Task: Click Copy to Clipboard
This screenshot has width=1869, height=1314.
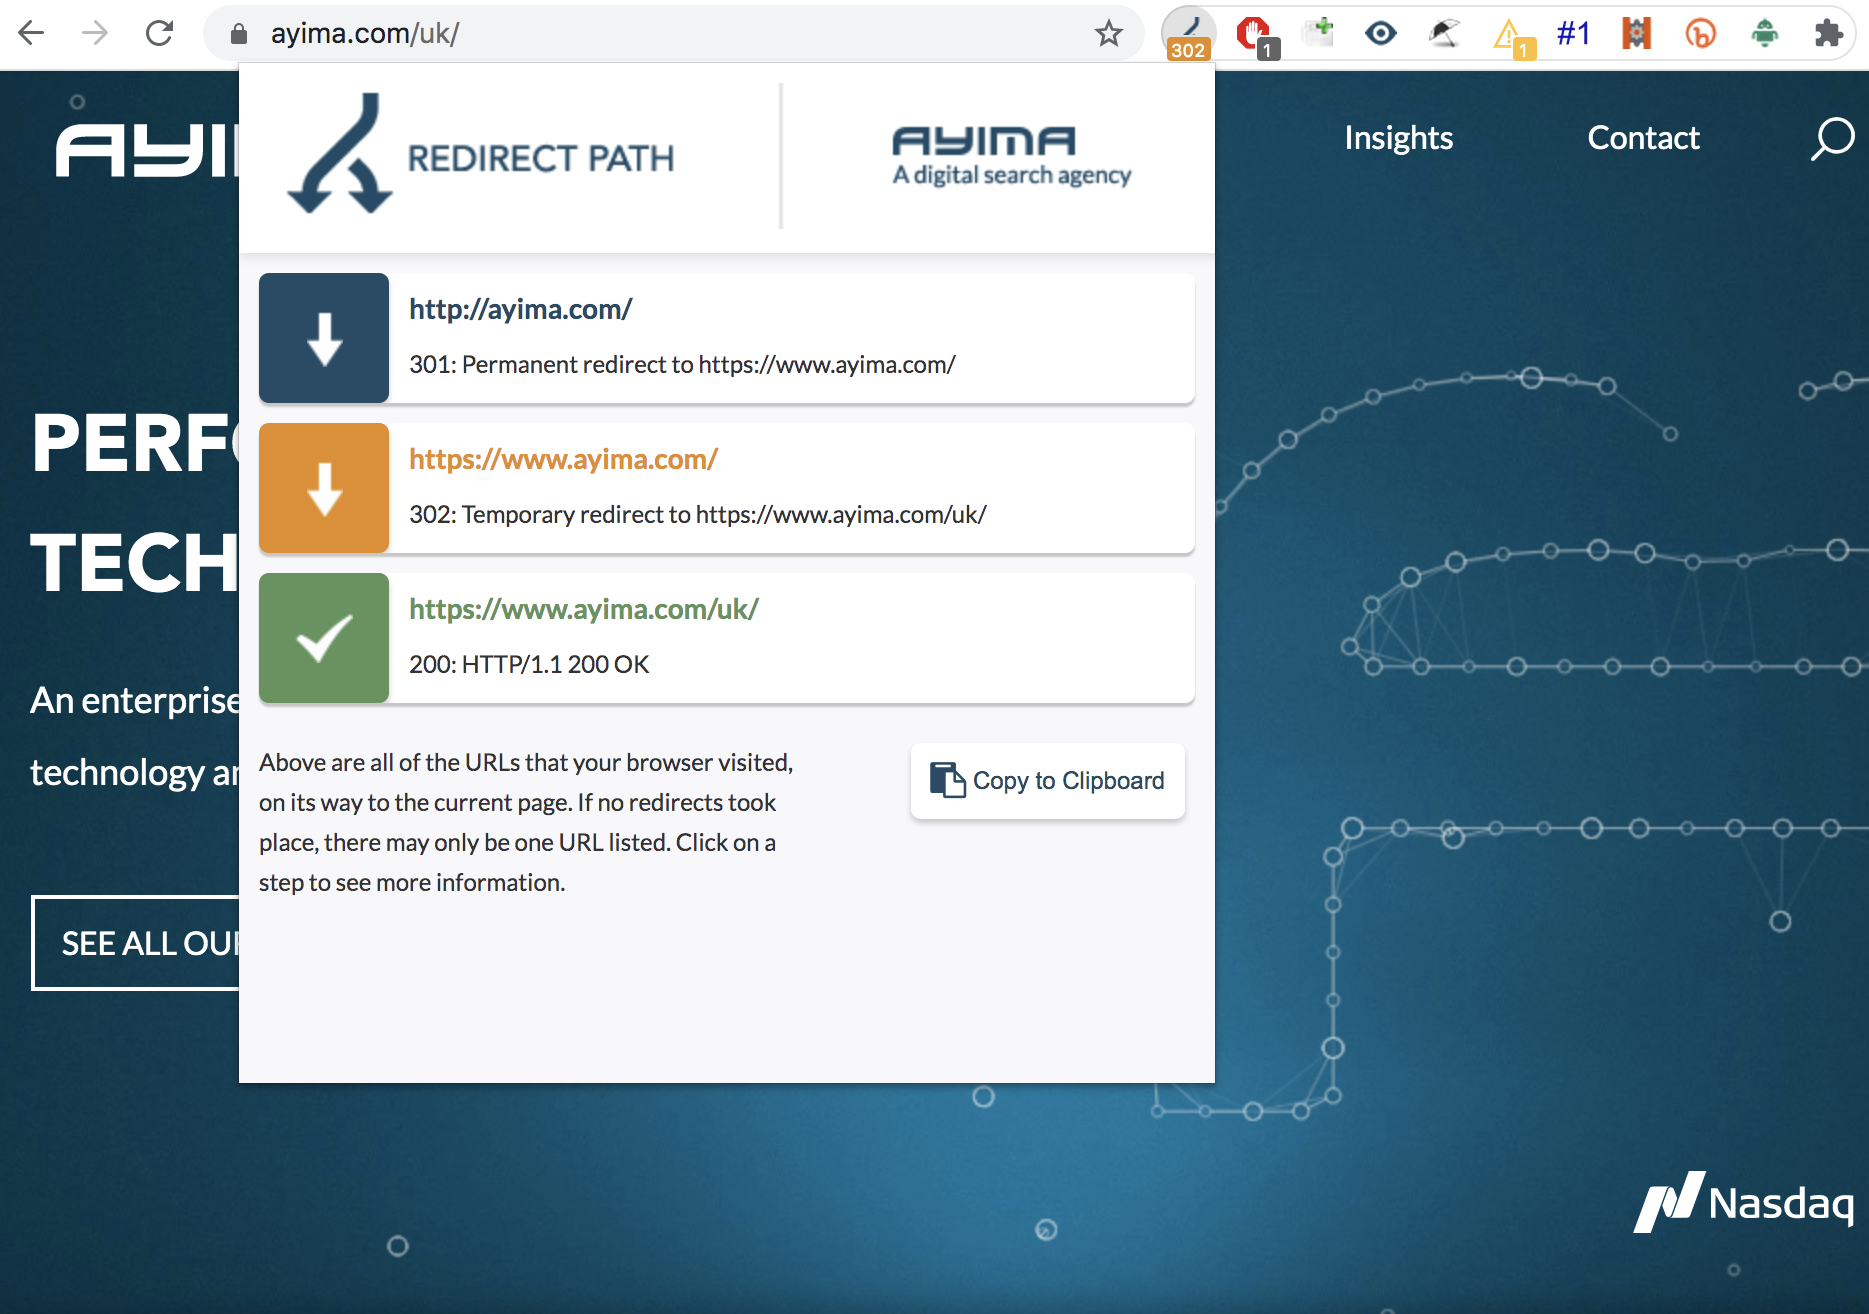Action: click(1047, 781)
